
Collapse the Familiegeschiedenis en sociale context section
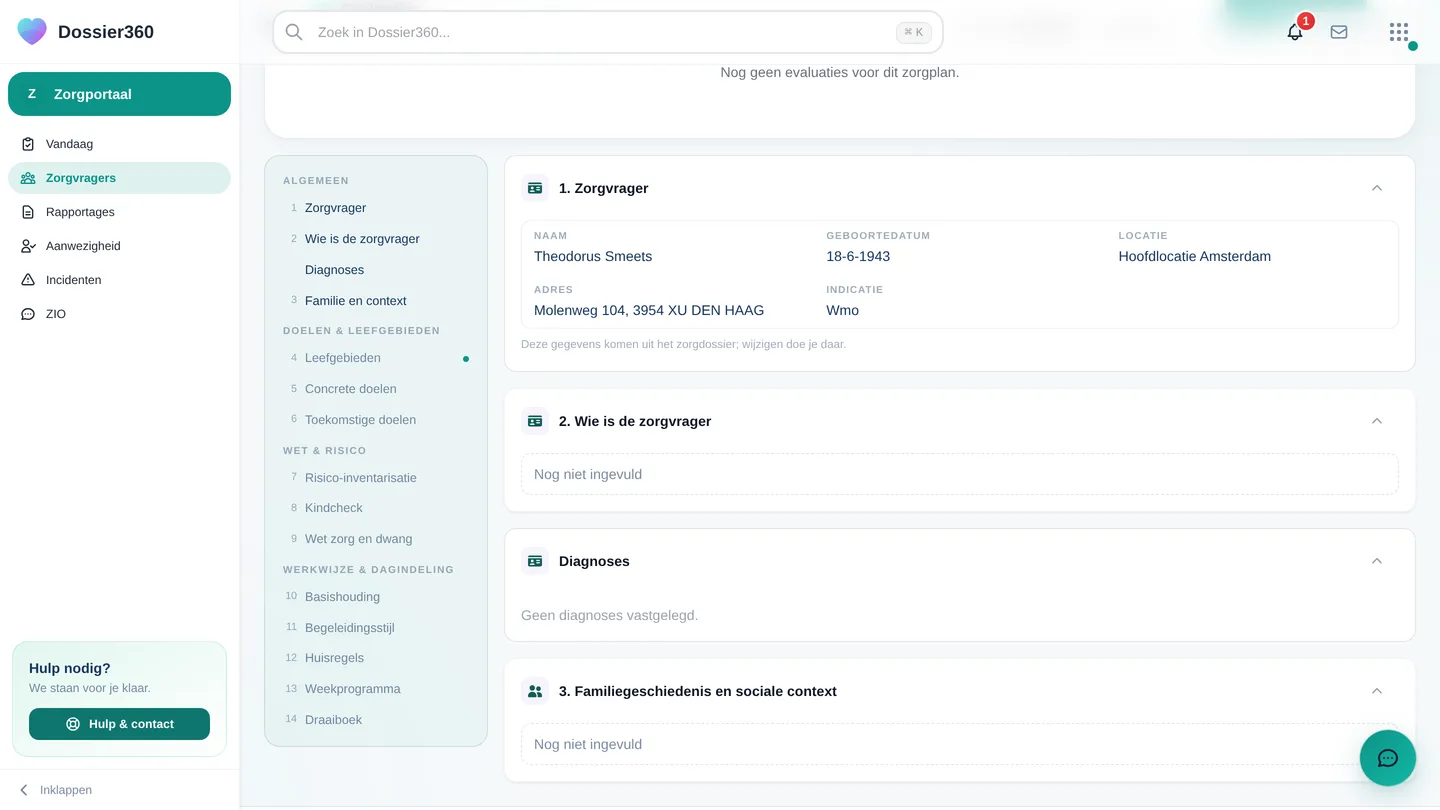point(1377,691)
